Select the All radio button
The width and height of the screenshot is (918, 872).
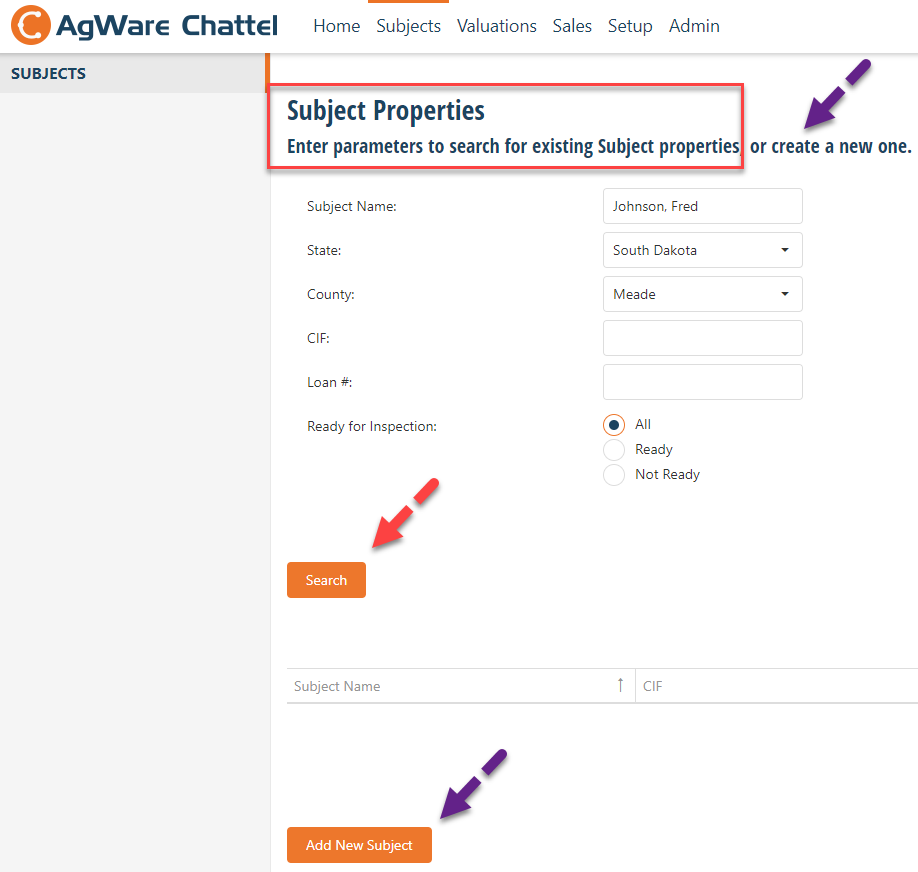[614, 425]
